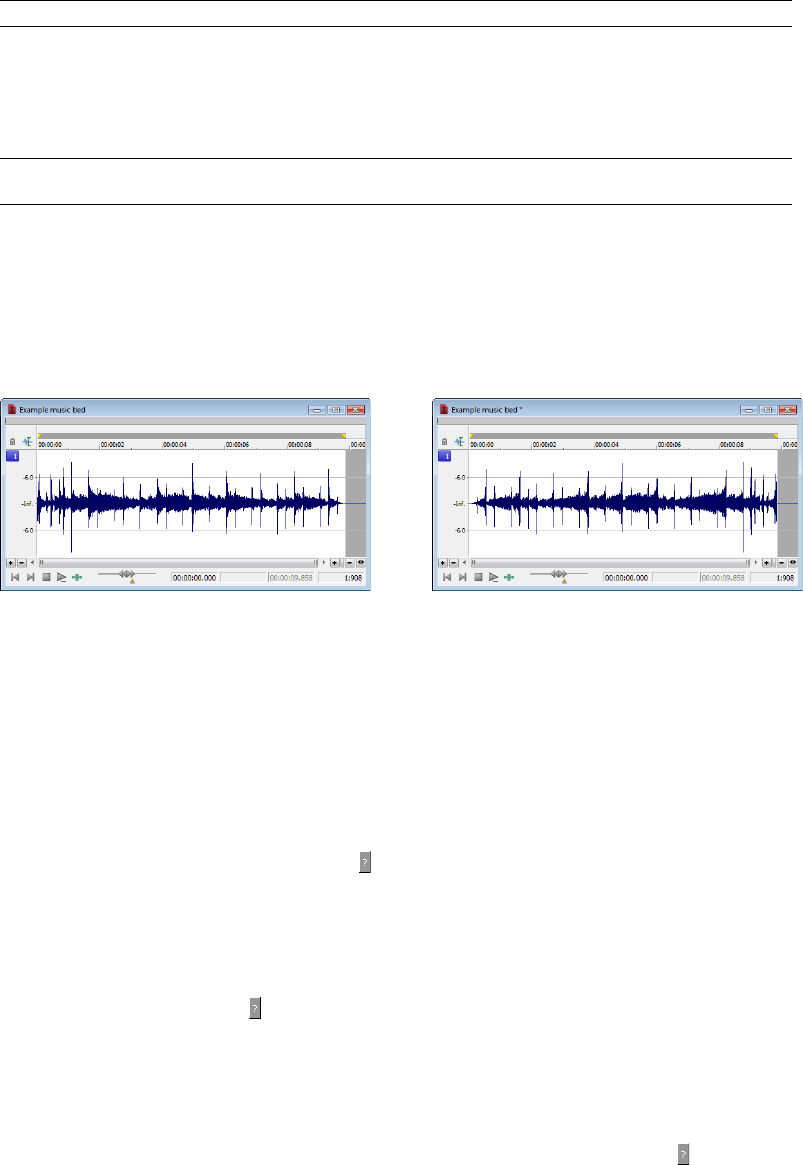Click edit tool selector icon in right modified window
Screen dimensions: 803x1165
click(x=459, y=441)
